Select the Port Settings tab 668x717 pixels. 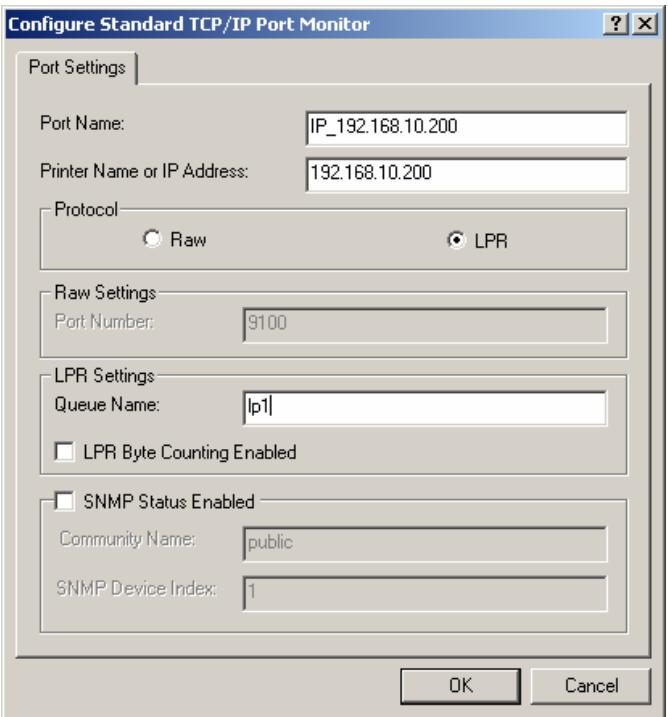coord(77,68)
